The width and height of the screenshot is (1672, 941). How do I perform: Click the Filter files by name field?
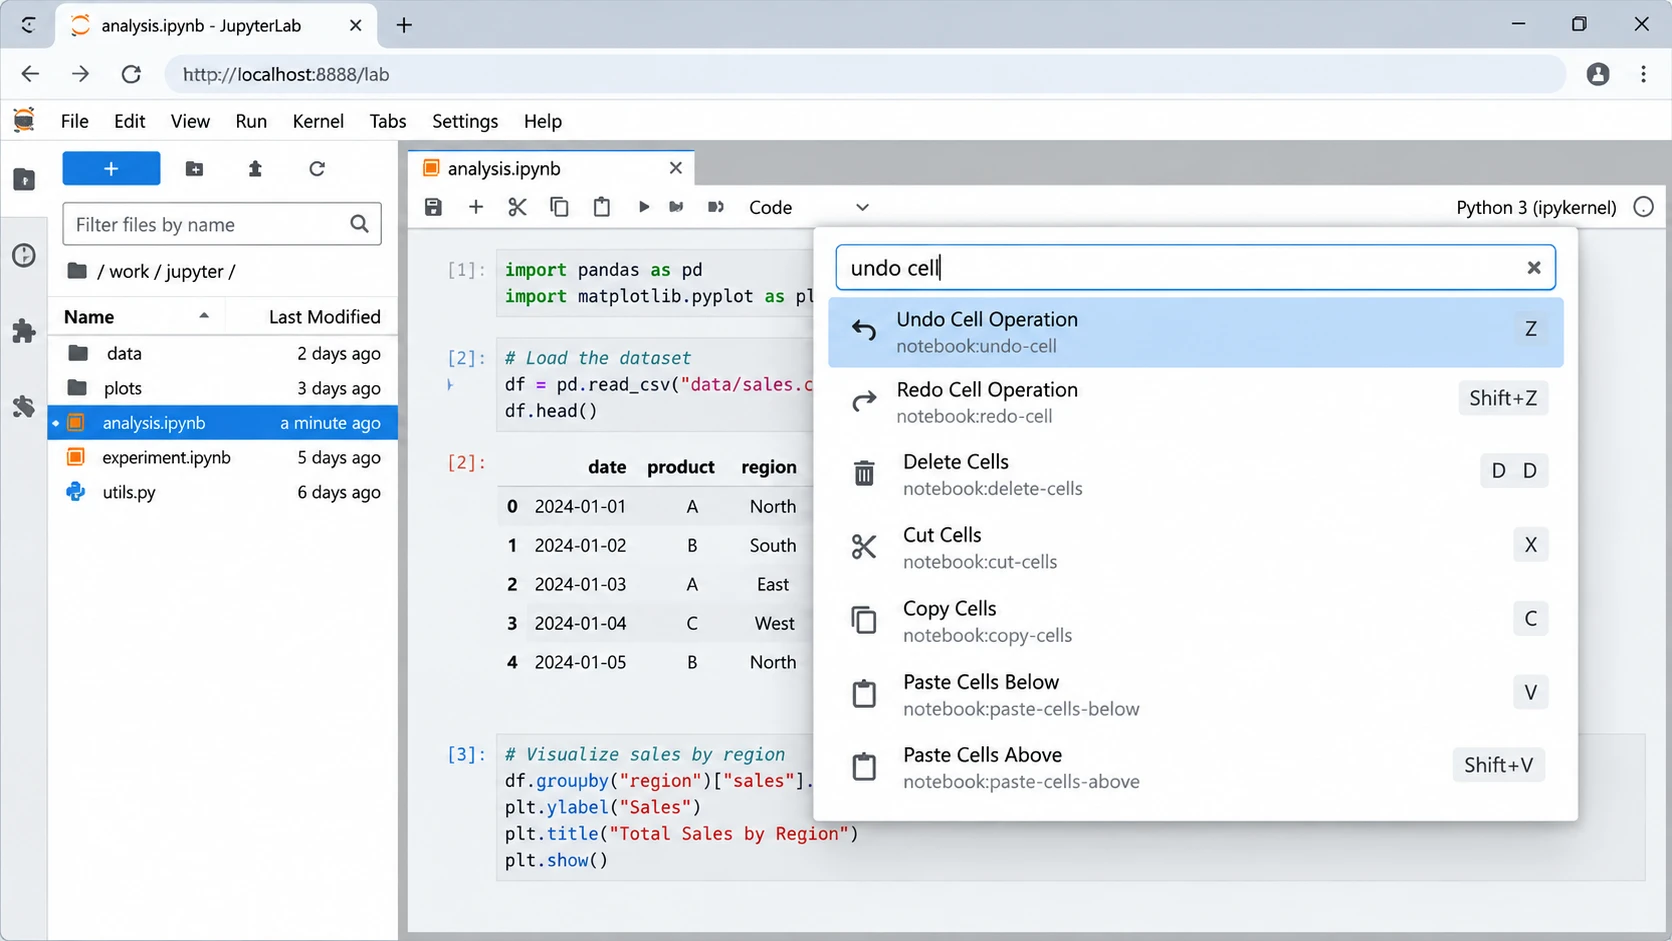pos(222,224)
